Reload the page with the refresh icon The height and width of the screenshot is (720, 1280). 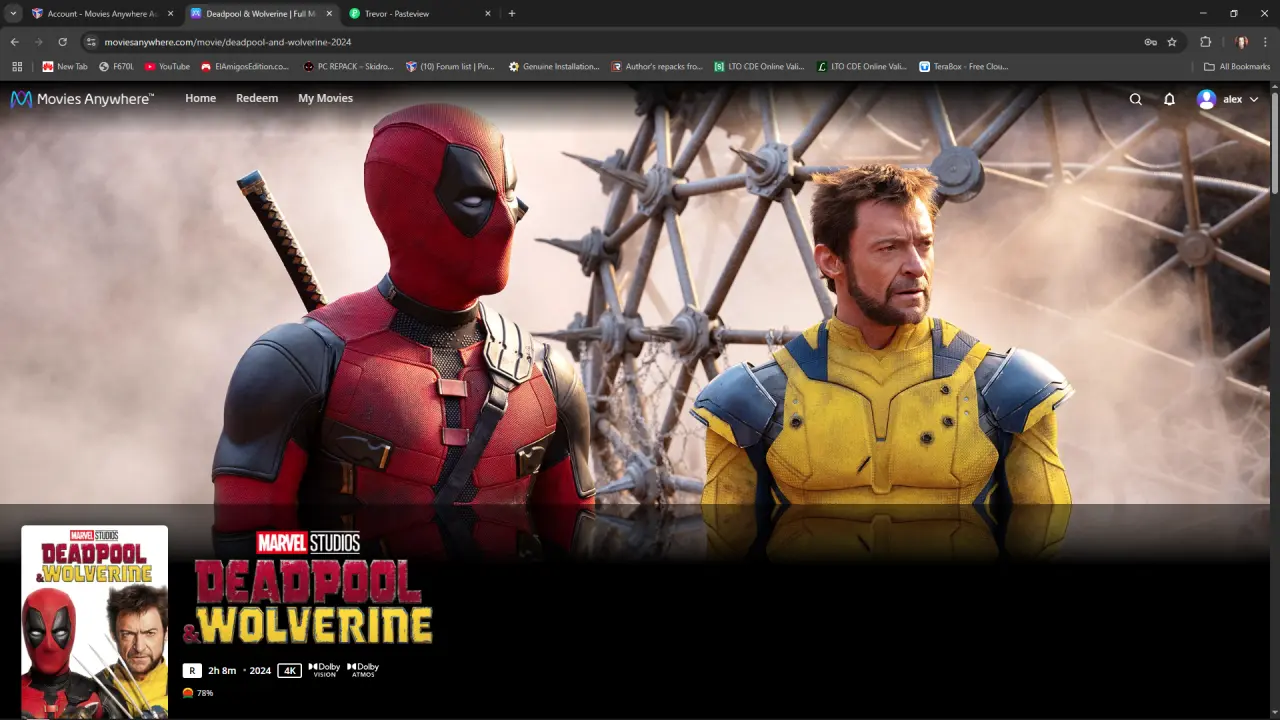(x=62, y=42)
